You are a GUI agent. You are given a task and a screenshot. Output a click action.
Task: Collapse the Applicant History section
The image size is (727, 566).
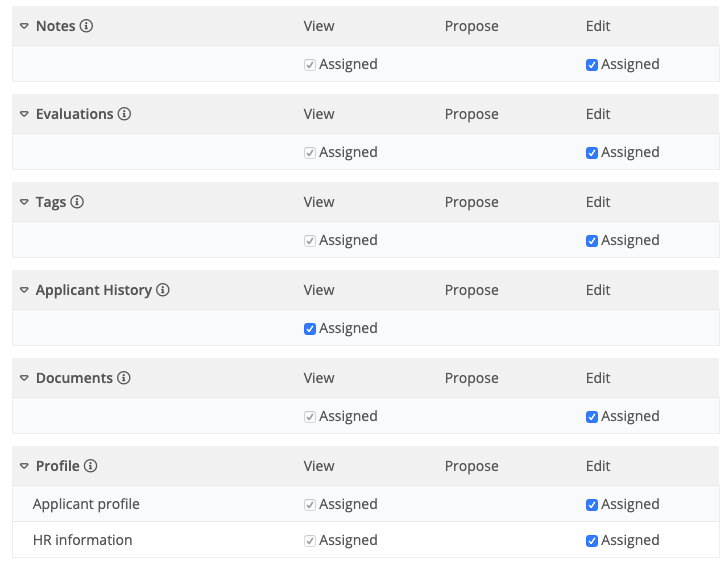point(24,291)
